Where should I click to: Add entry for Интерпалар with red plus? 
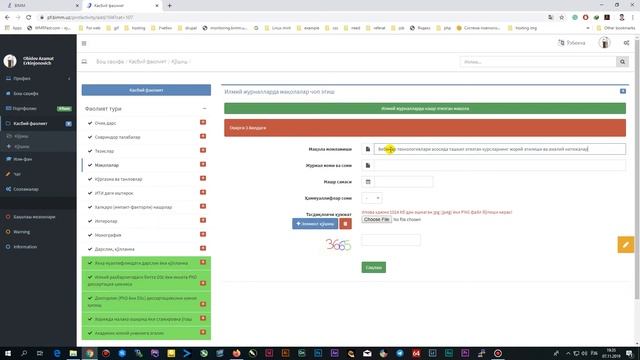203,220
